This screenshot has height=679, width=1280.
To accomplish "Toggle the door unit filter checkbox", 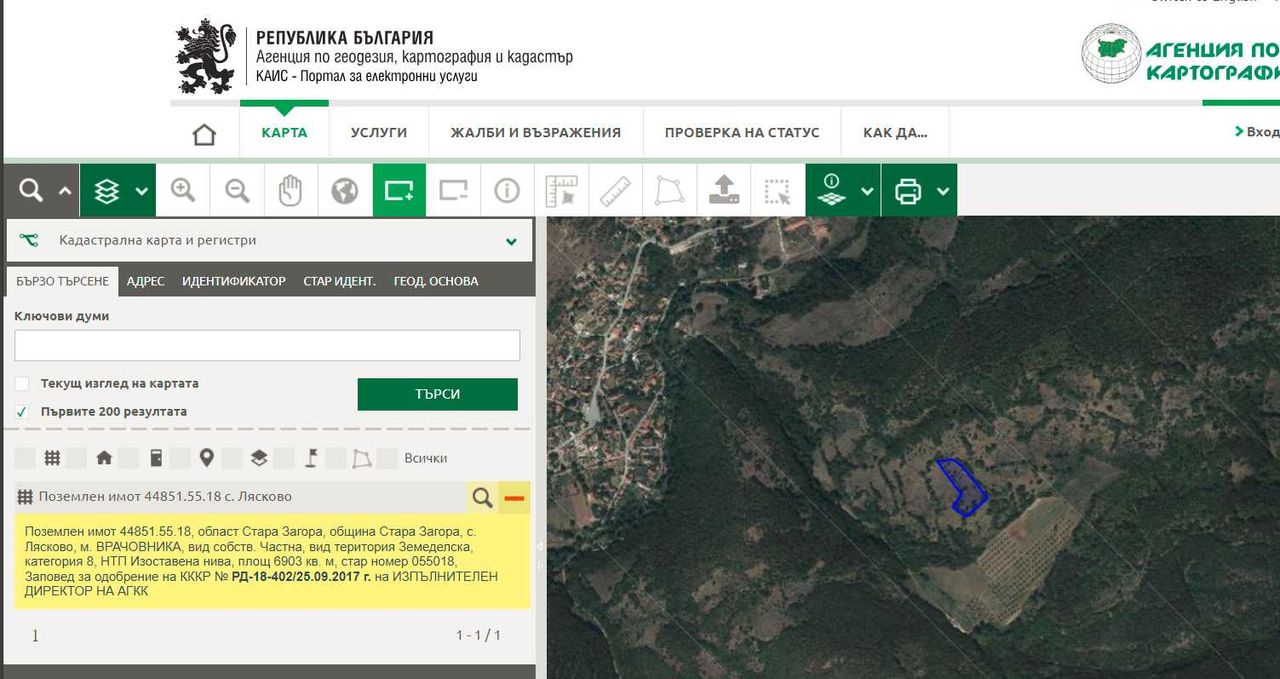I will pyautogui.click(x=129, y=458).
